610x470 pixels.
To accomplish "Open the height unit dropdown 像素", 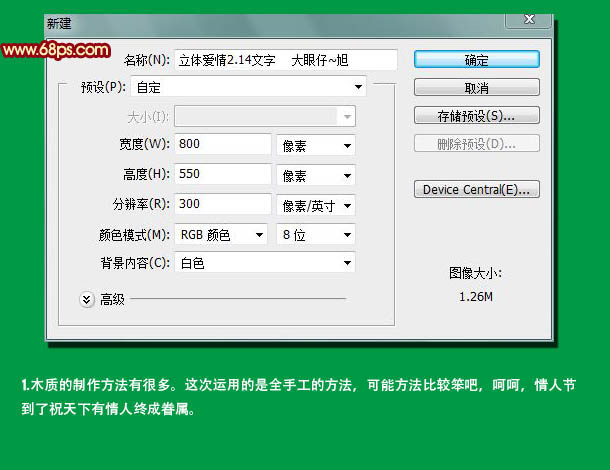I will coord(316,175).
